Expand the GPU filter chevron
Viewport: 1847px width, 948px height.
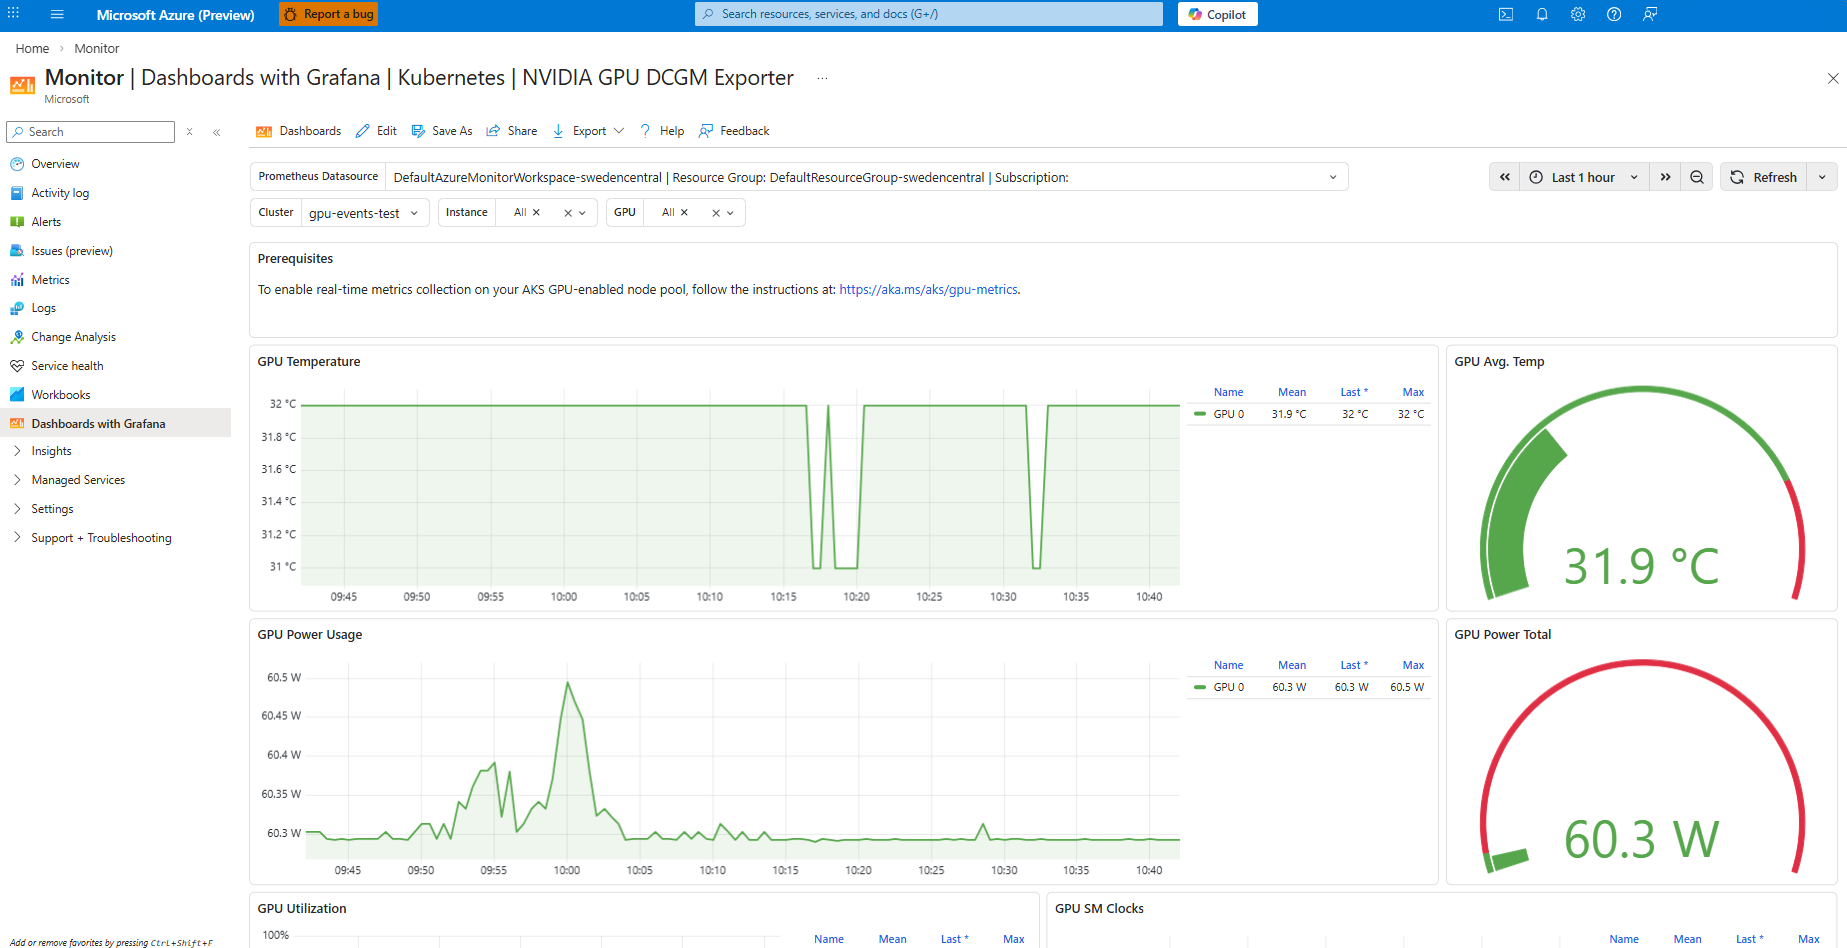[730, 213]
